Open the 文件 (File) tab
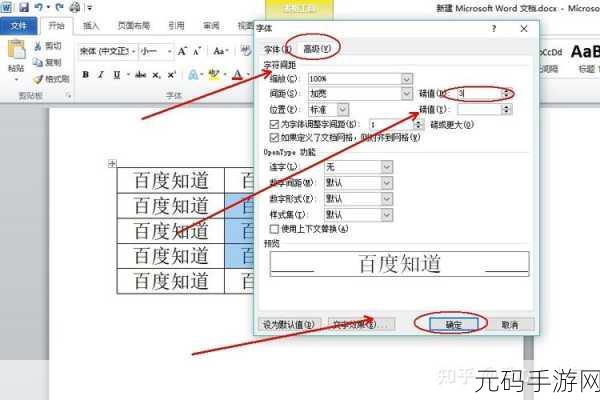The height and width of the screenshot is (400, 600). pos(18,26)
